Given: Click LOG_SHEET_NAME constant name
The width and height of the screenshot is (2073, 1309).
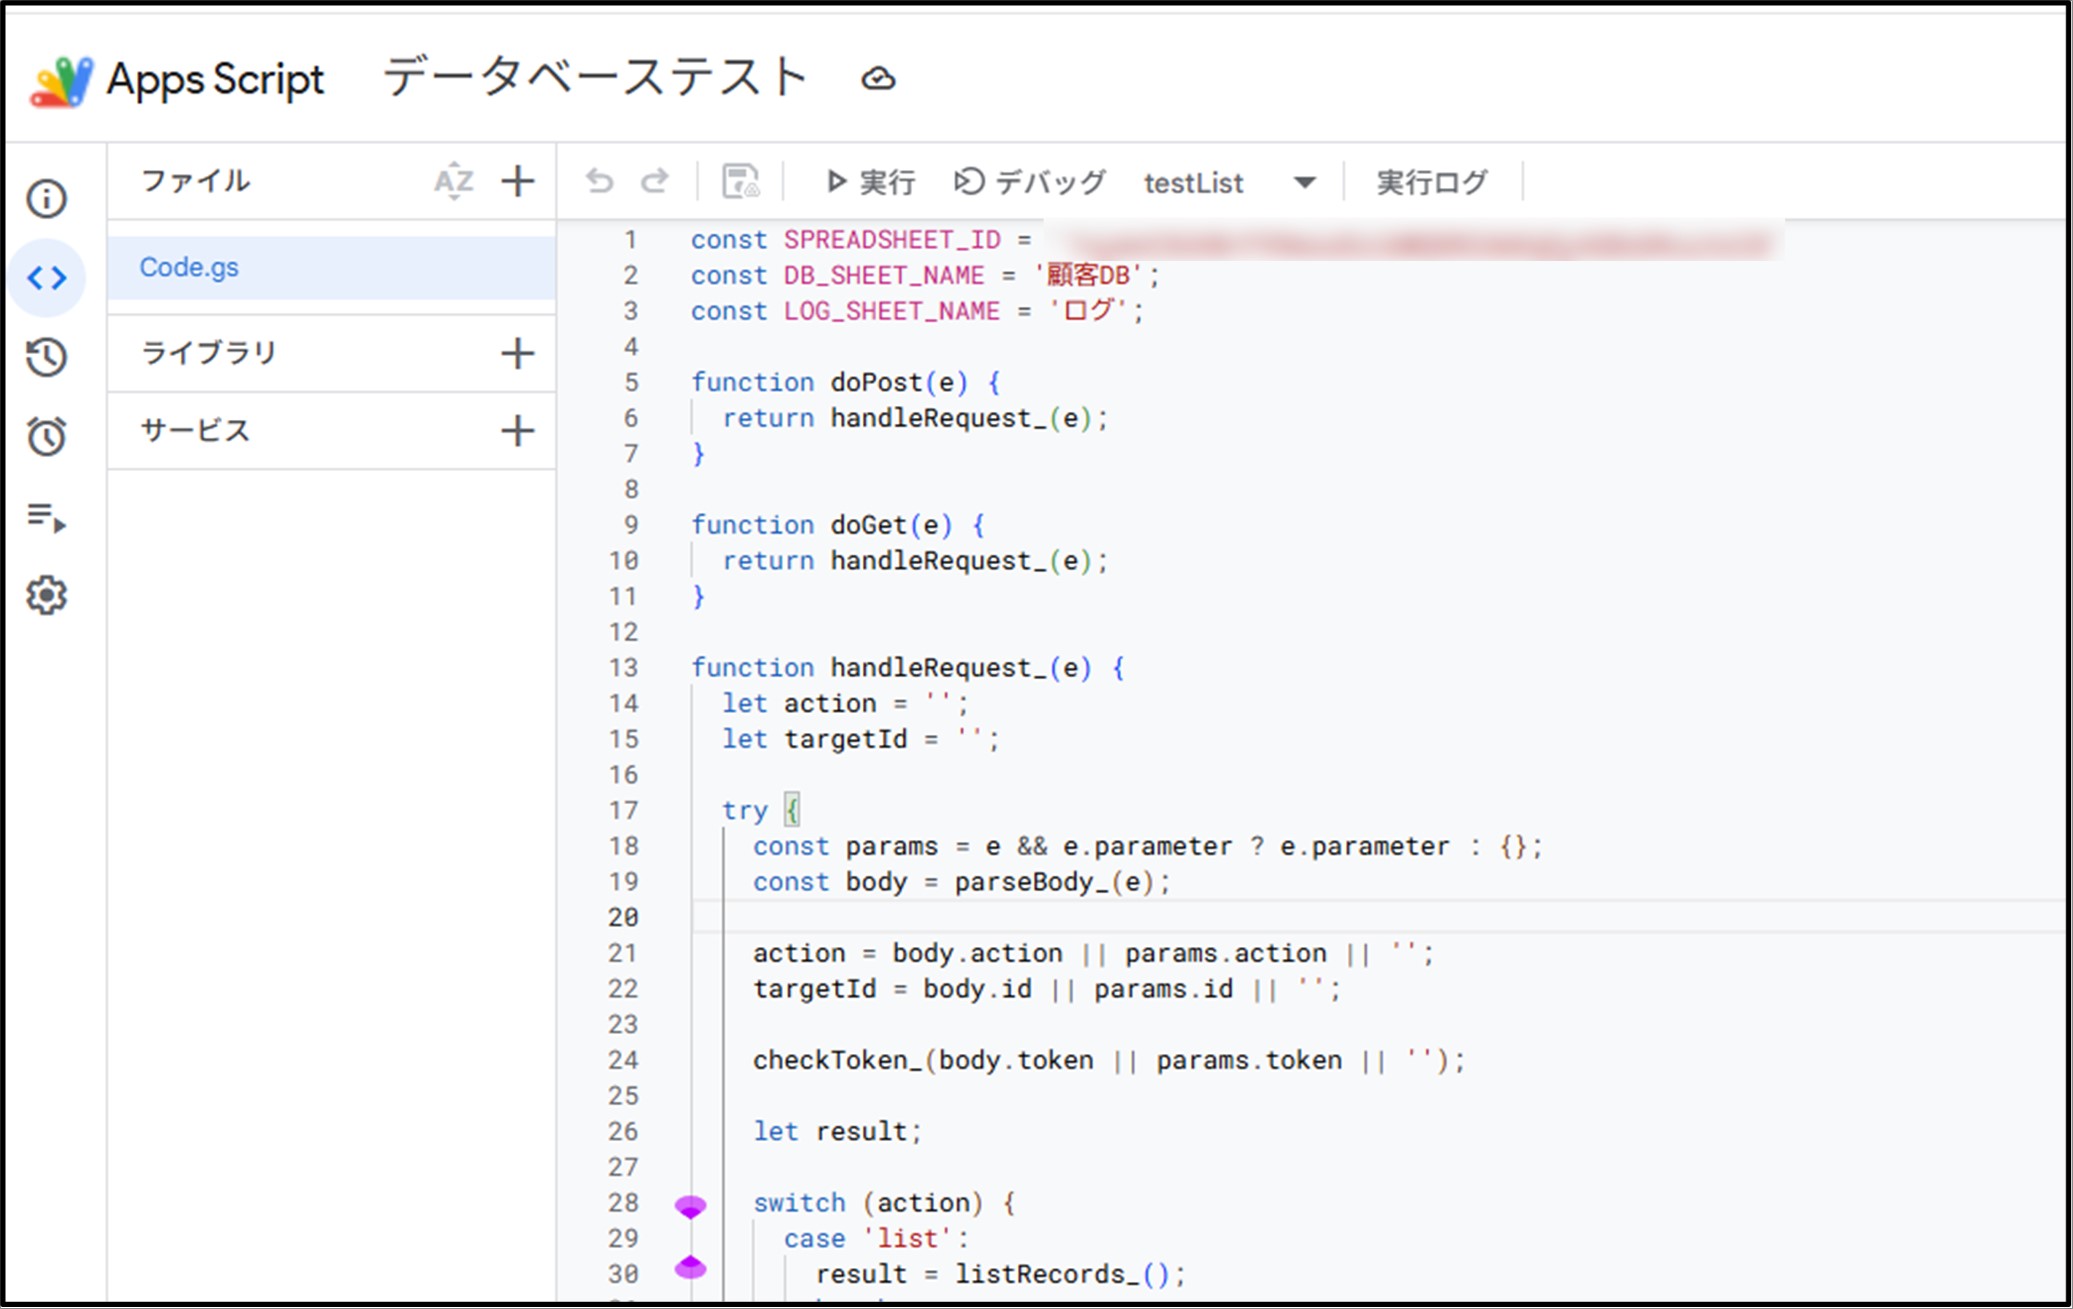Looking at the screenshot, I should click(892, 311).
